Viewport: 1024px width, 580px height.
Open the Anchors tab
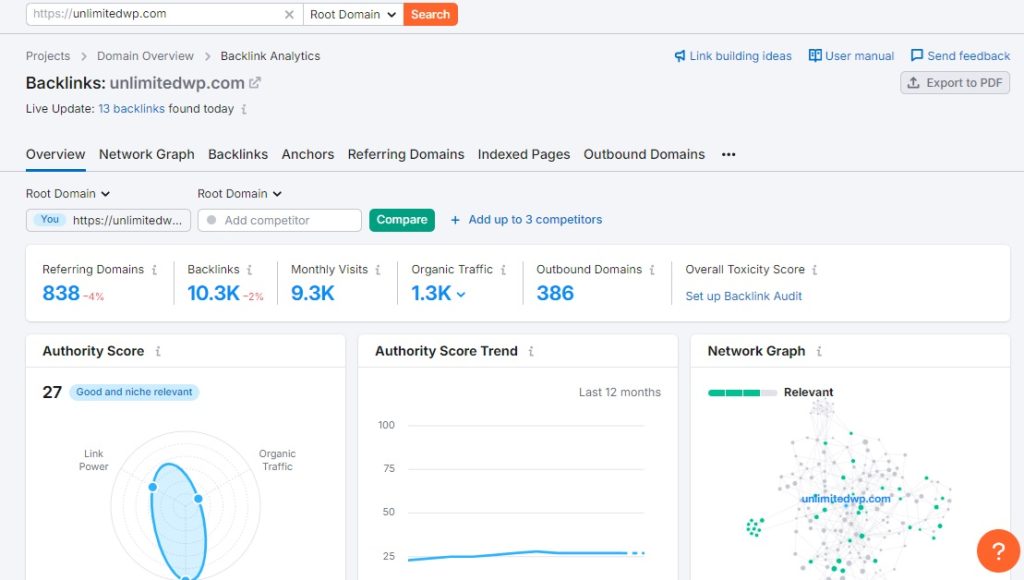308,155
